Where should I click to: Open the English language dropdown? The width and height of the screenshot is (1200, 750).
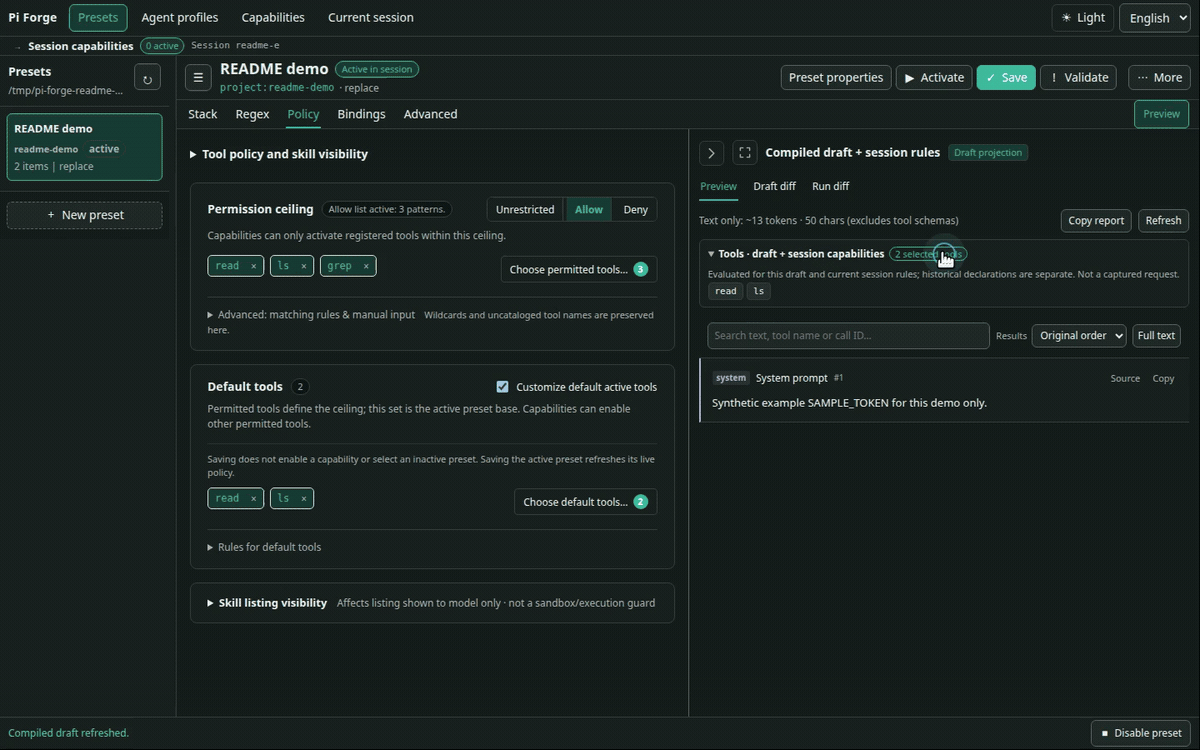1155,17
